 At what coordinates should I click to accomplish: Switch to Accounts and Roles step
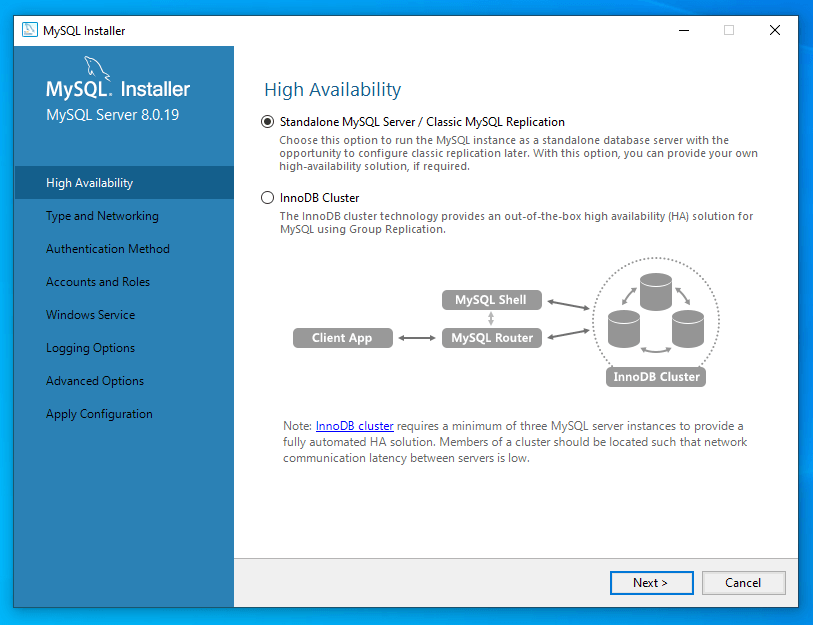pos(98,282)
